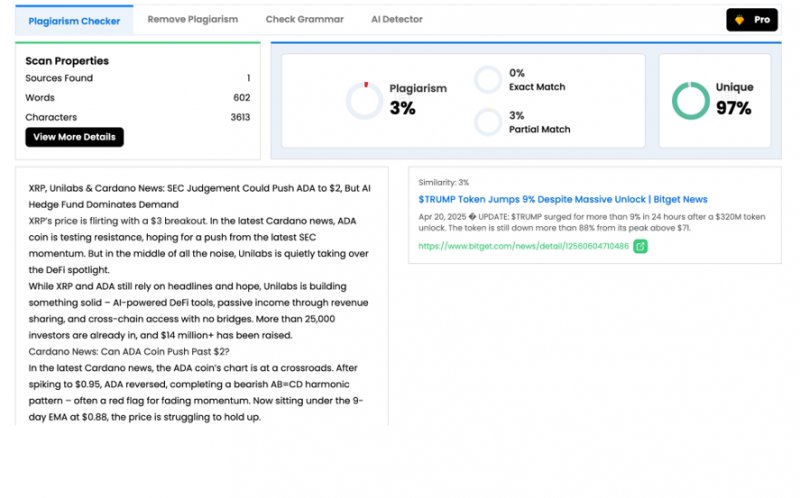Switch to the Plagiarism Checker tab

tap(74, 20)
